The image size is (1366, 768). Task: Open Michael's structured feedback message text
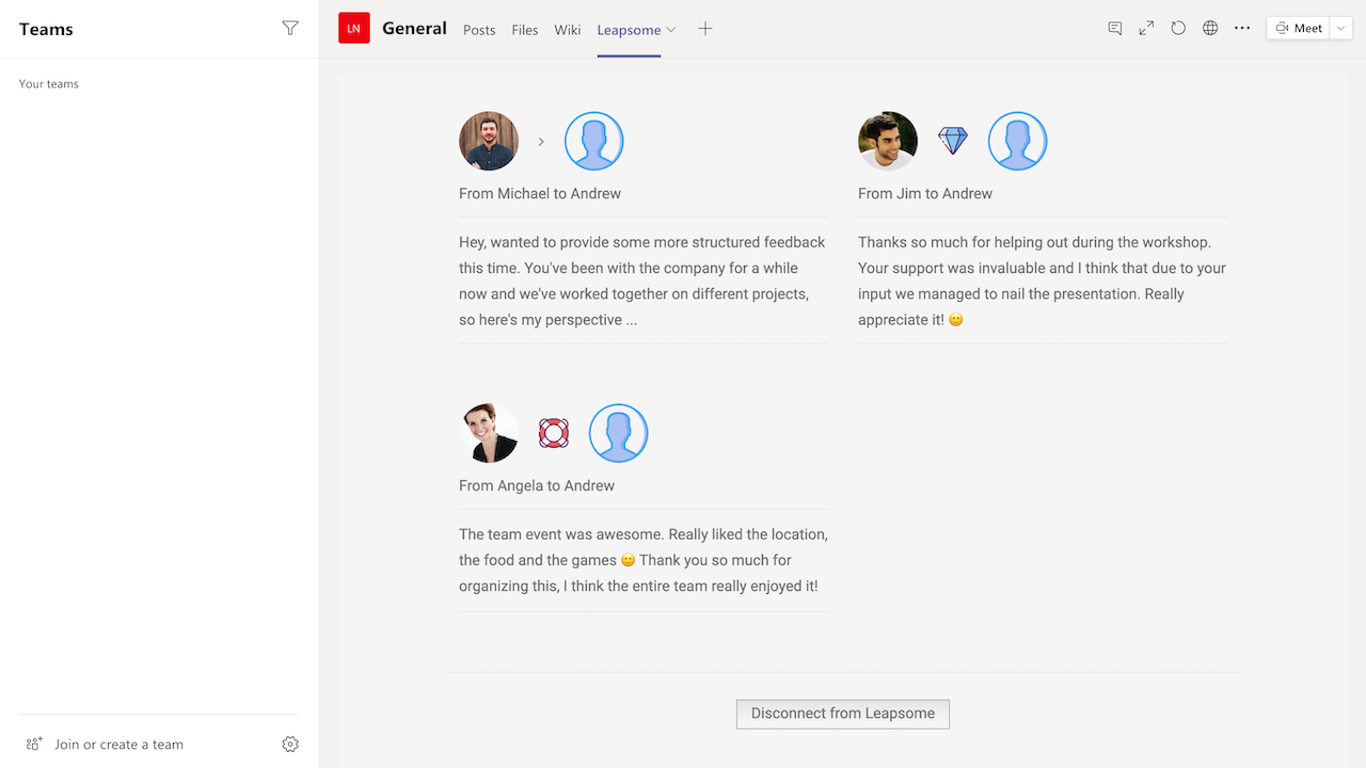coord(643,281)
